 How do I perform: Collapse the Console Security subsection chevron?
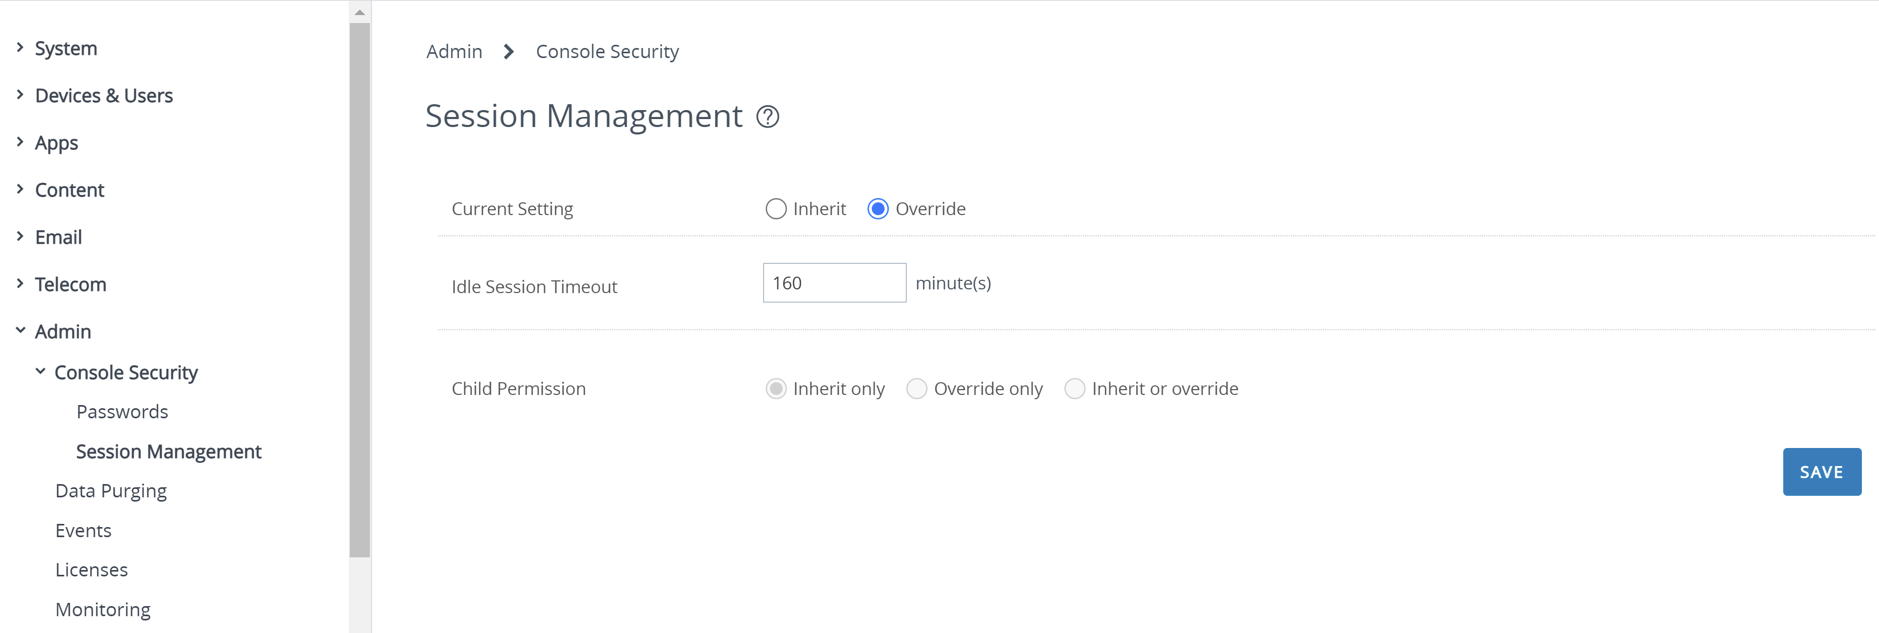click(40, 371)
